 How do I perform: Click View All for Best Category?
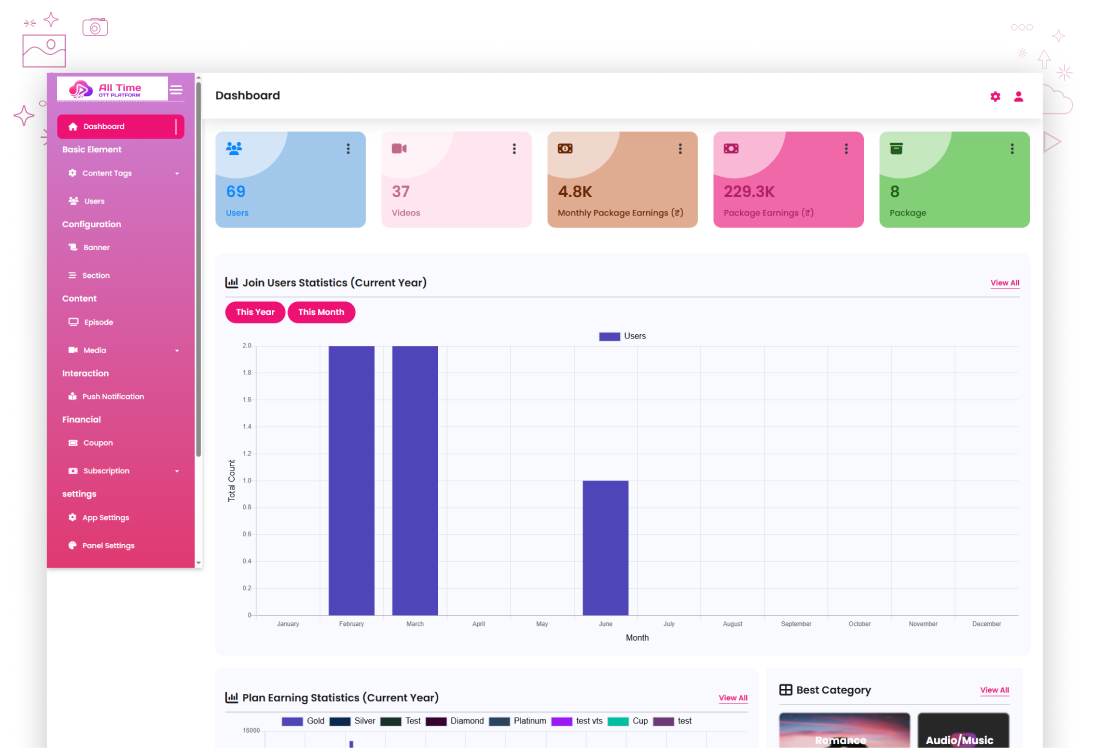[994, 690]
